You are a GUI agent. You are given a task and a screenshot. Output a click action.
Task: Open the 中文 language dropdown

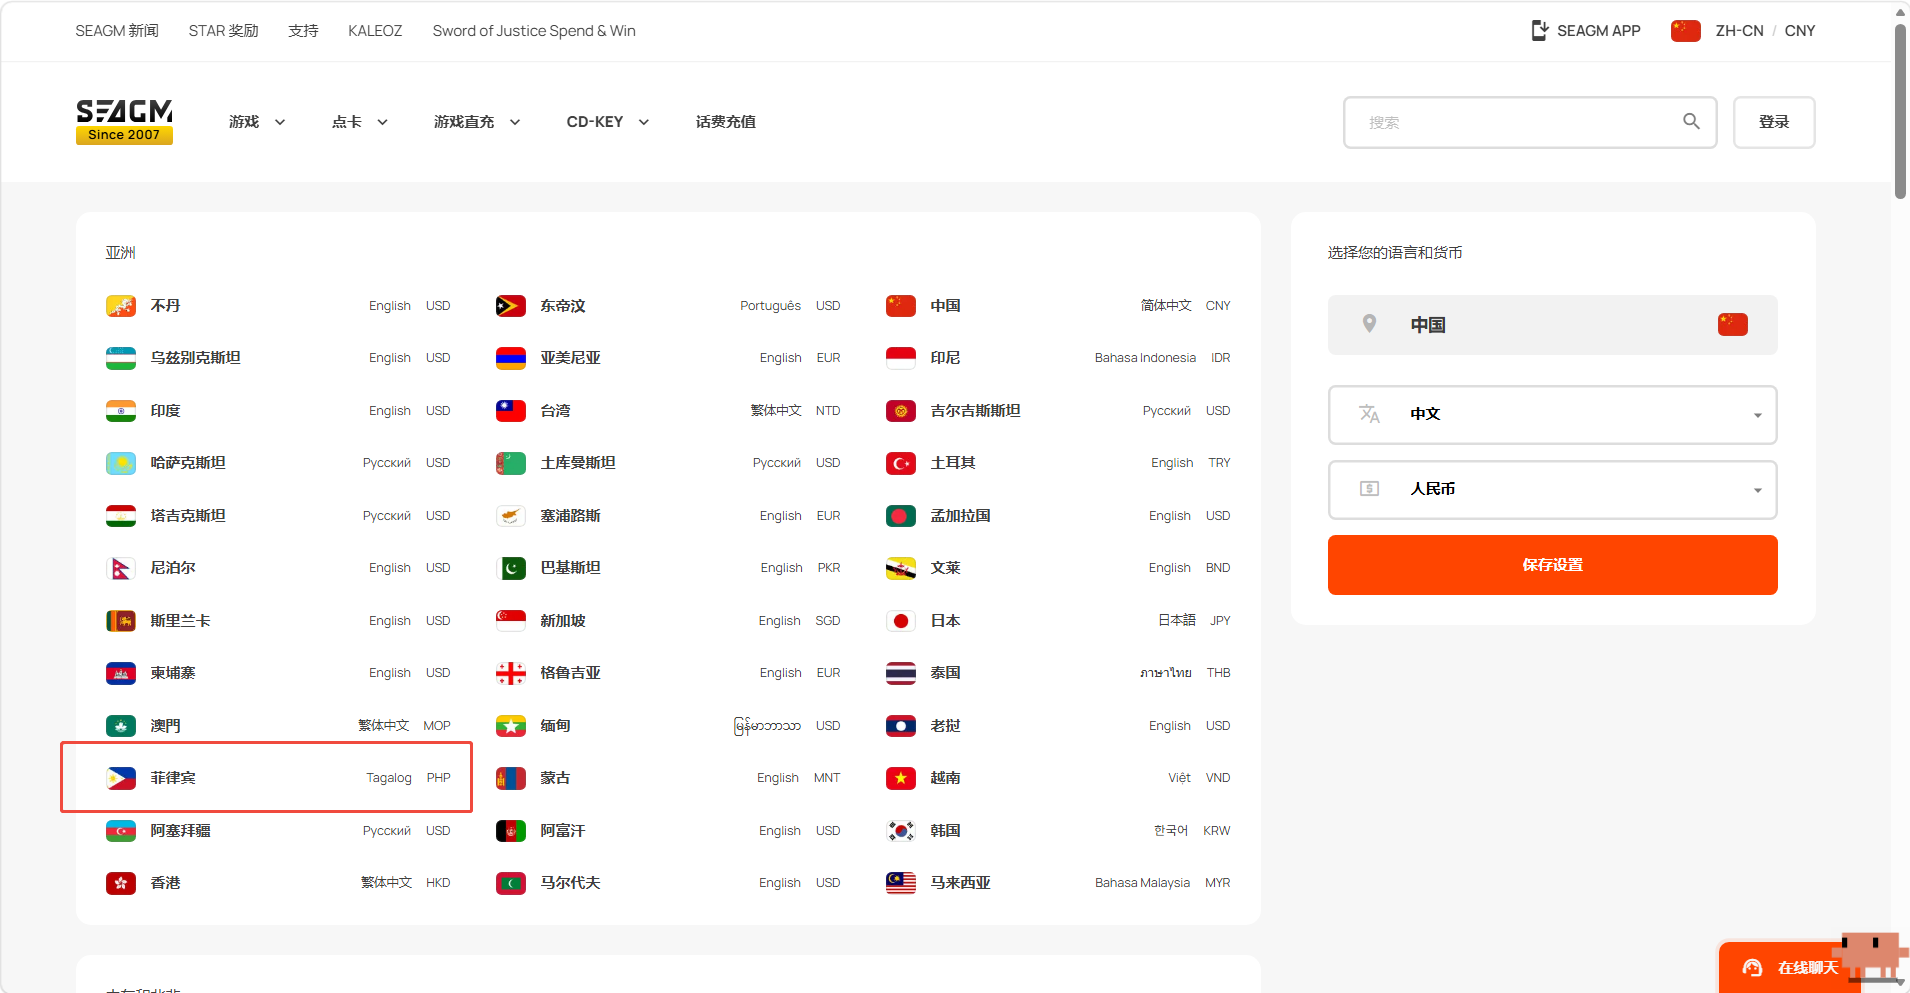[x=1552, y=415]
